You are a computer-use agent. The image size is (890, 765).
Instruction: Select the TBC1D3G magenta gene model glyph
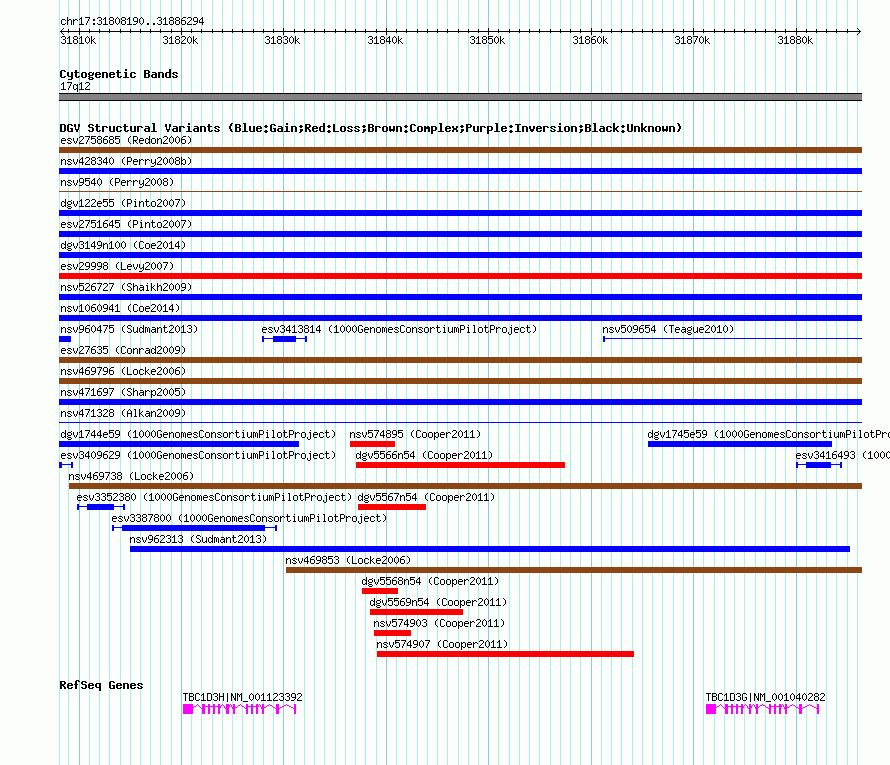coord(762,709)
